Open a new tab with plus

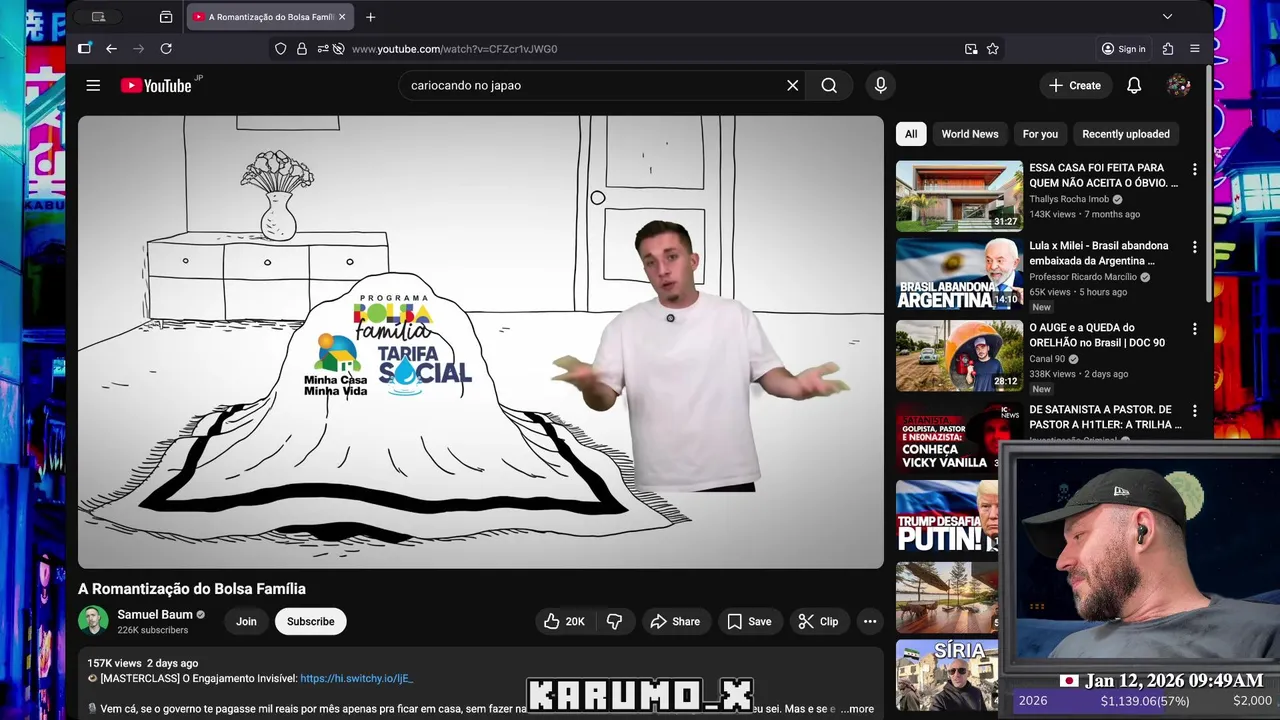click(x=370, y=17)
